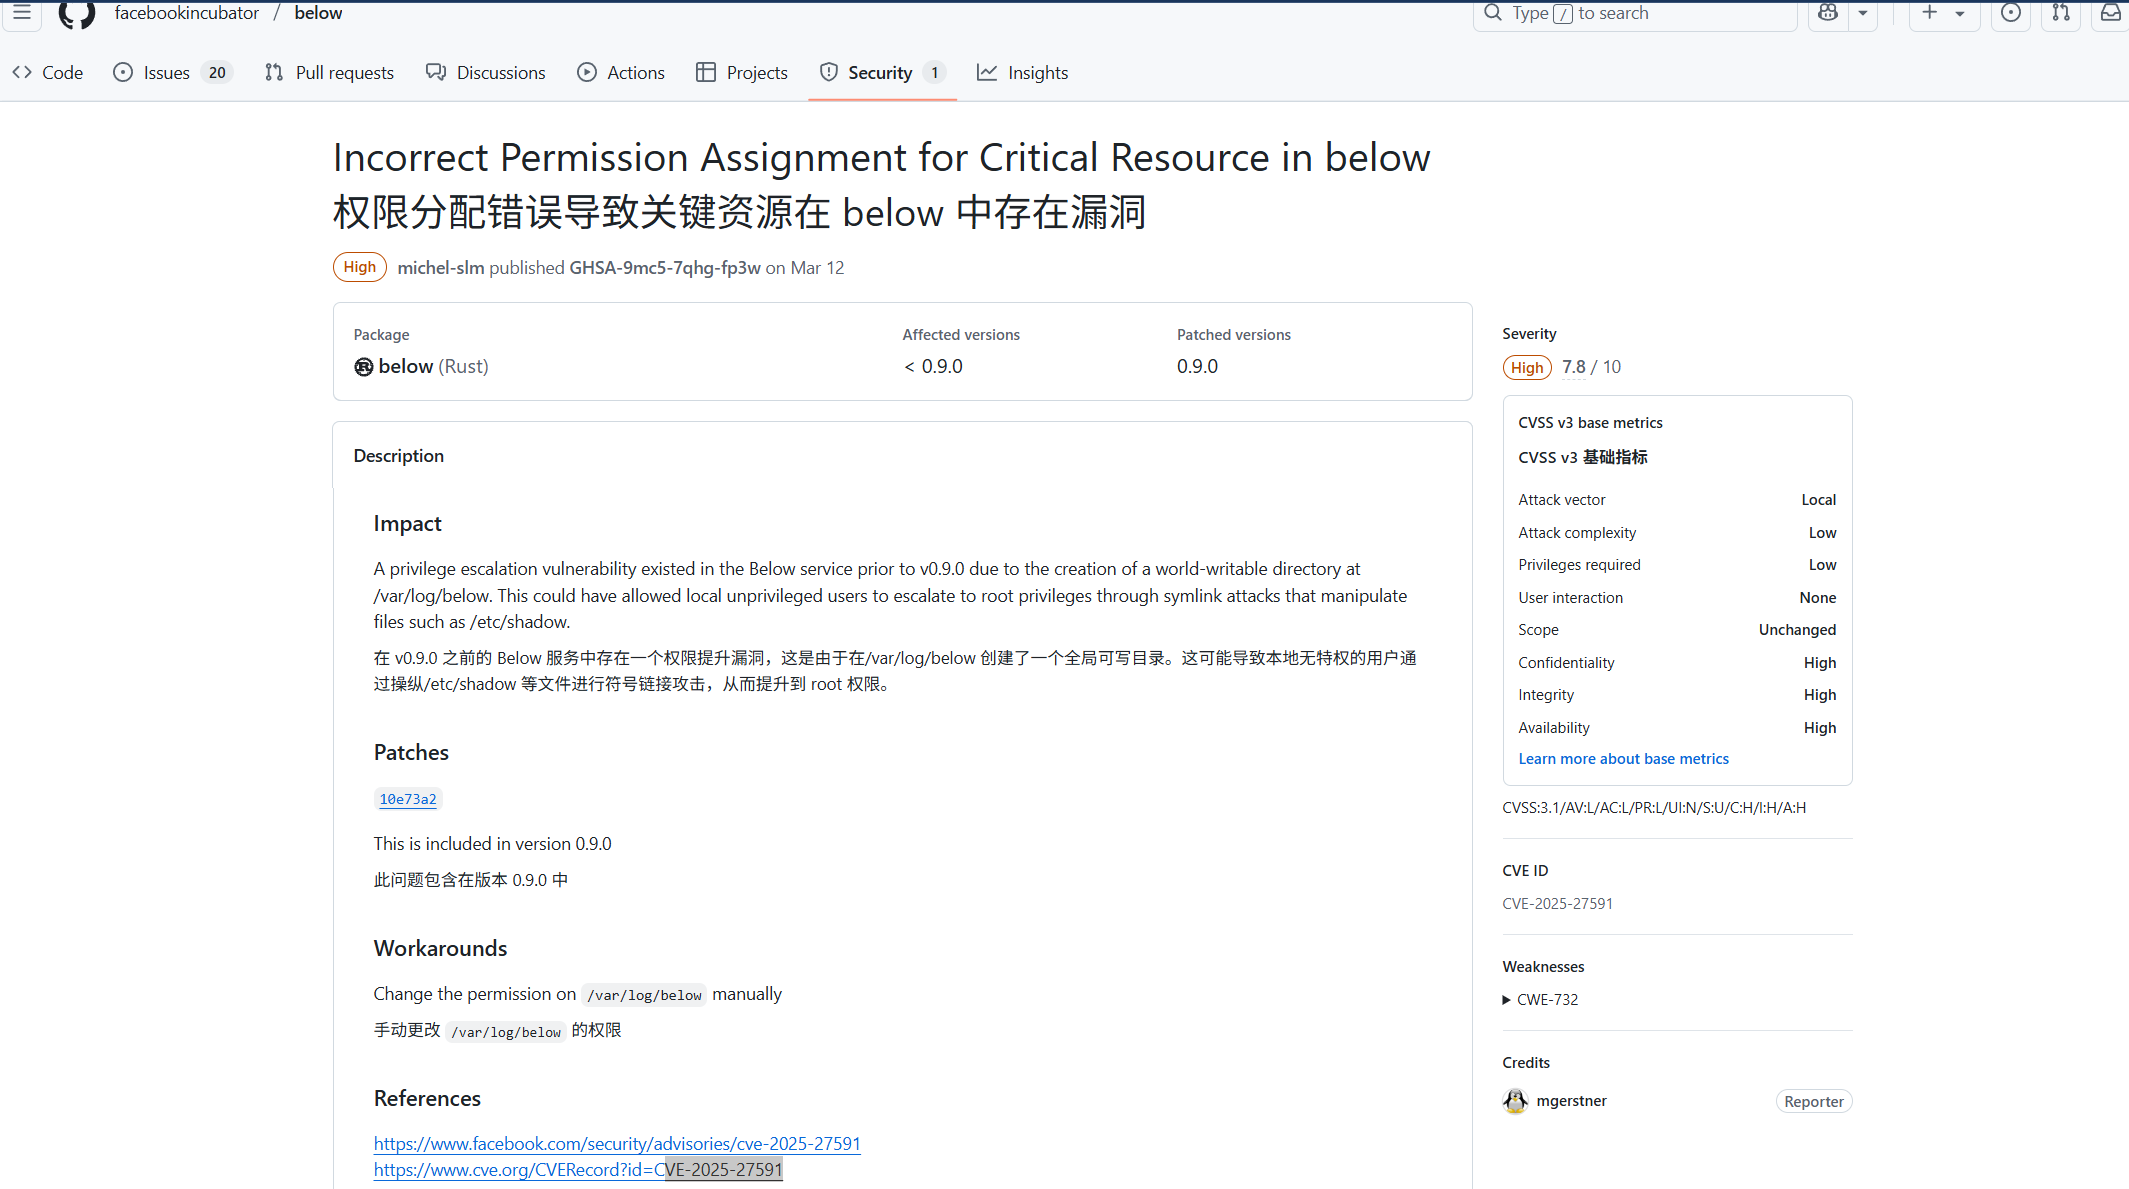The width and height of the screenshot is (2129, 1189).
Task: Click the below package name
Action: pyautogui.click(x=406, y=367)
